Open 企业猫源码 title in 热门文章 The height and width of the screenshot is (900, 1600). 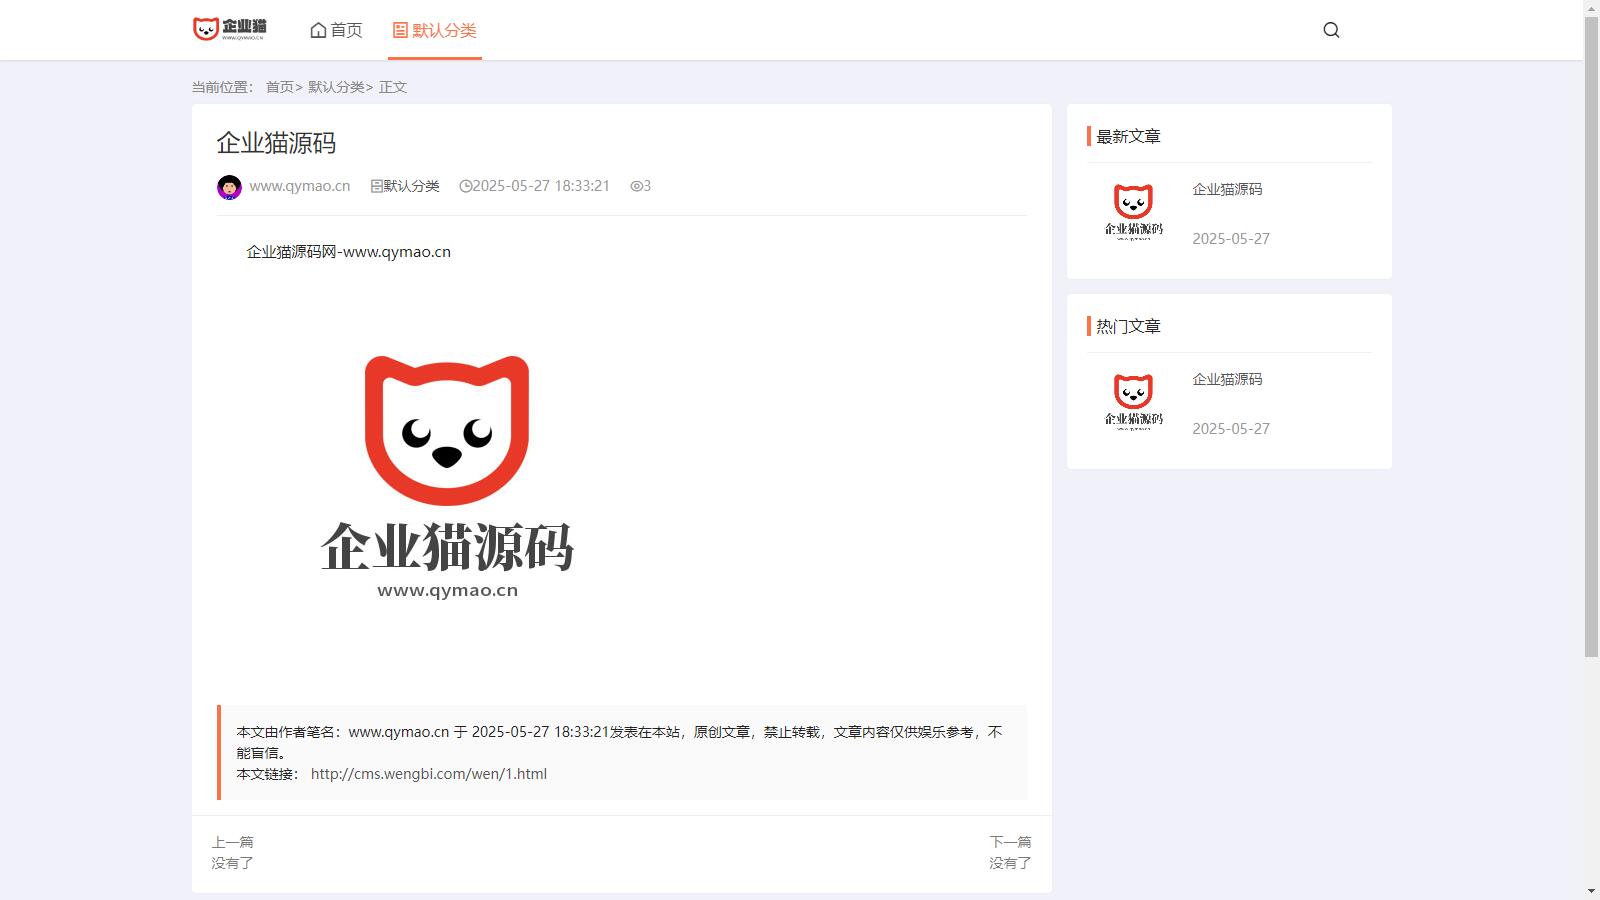tap(1227, 379)
